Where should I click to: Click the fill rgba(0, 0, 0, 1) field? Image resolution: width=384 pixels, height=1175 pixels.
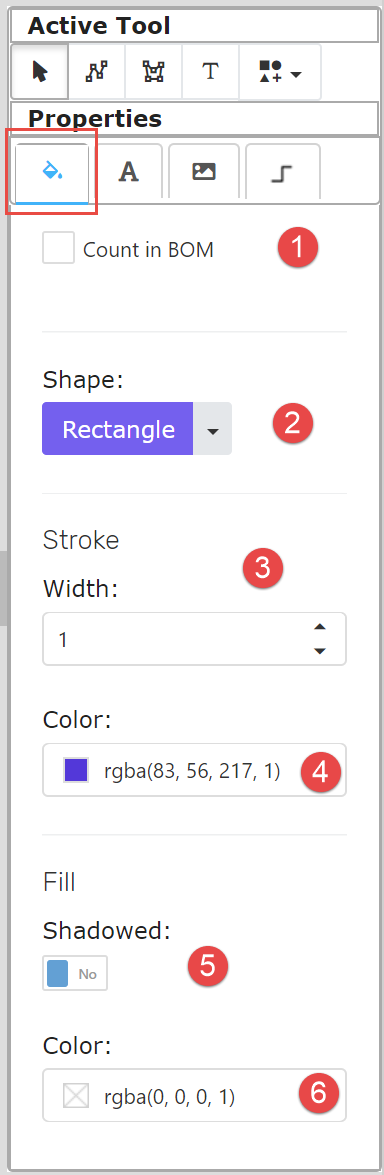click(194, 1095)
